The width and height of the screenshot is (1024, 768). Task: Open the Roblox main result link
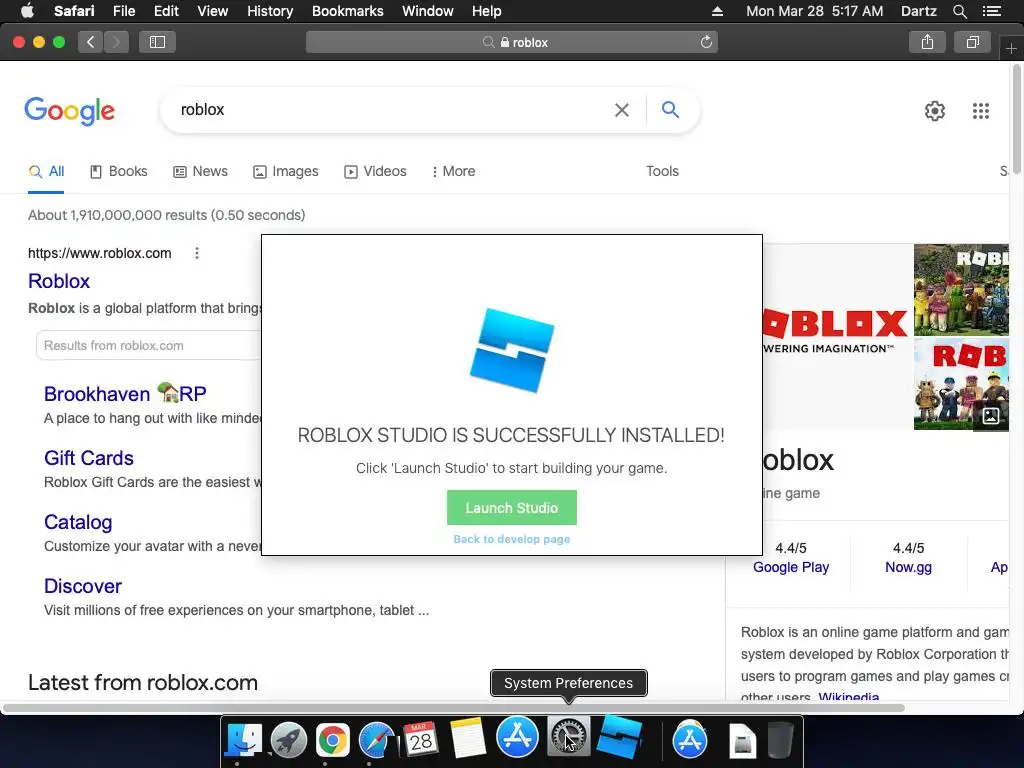[59, 281]
